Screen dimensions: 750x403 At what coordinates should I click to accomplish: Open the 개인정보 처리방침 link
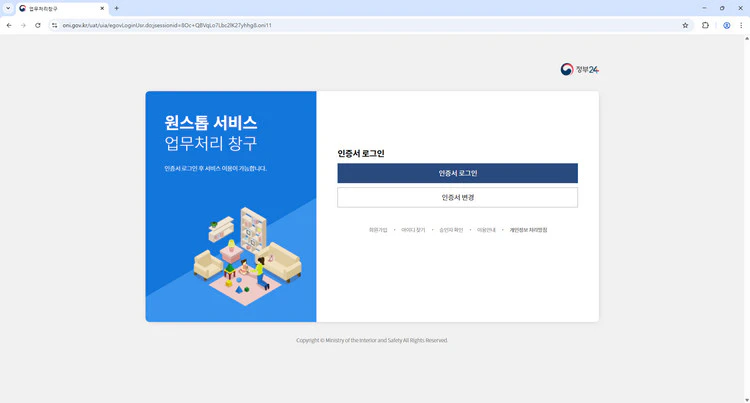[x=528, y=230]
